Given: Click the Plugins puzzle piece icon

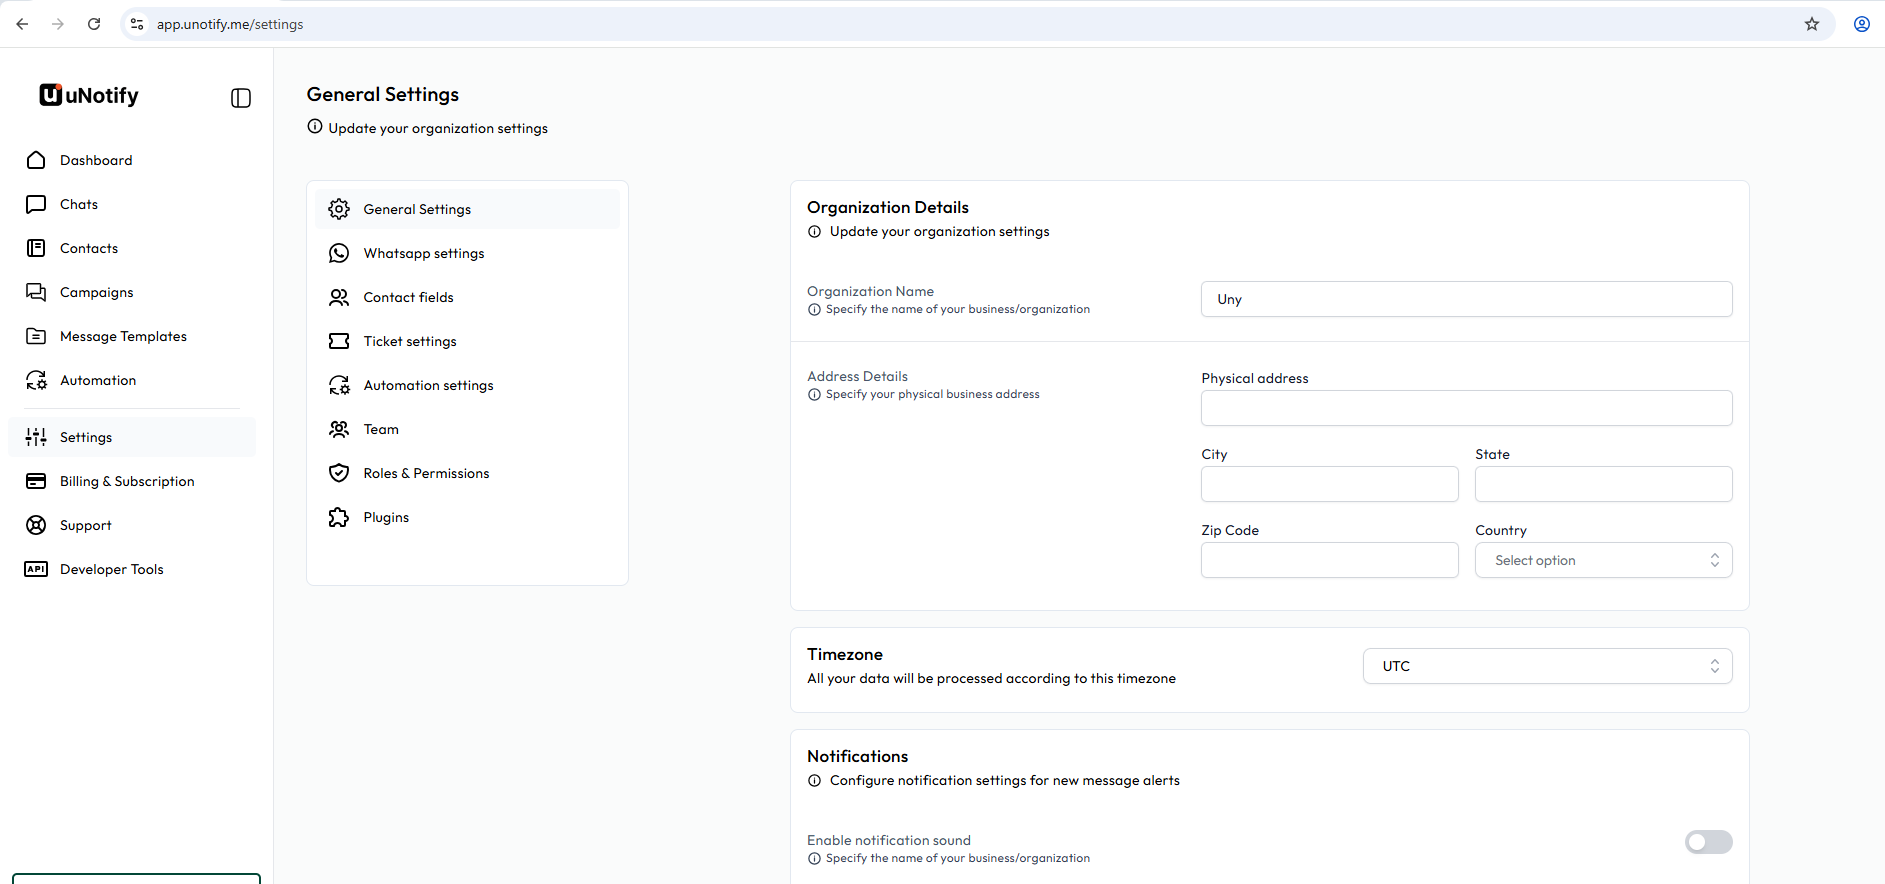Looking at the screenshot, I should (x=339, y=517).
